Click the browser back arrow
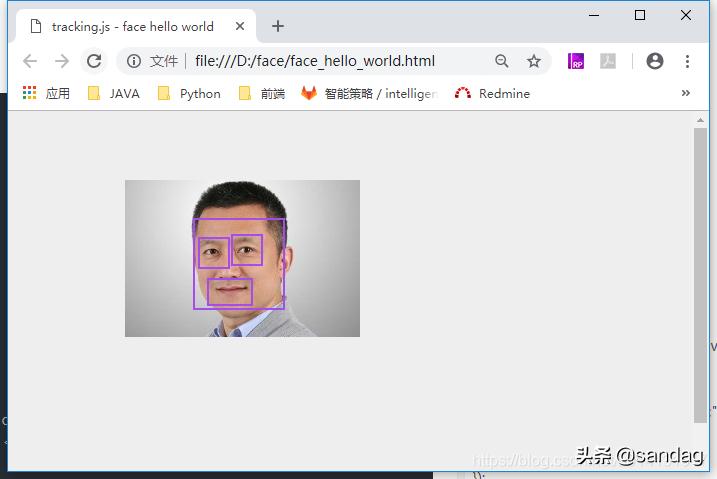The height and width of the screenshot is (479, 717). point(30,61)
